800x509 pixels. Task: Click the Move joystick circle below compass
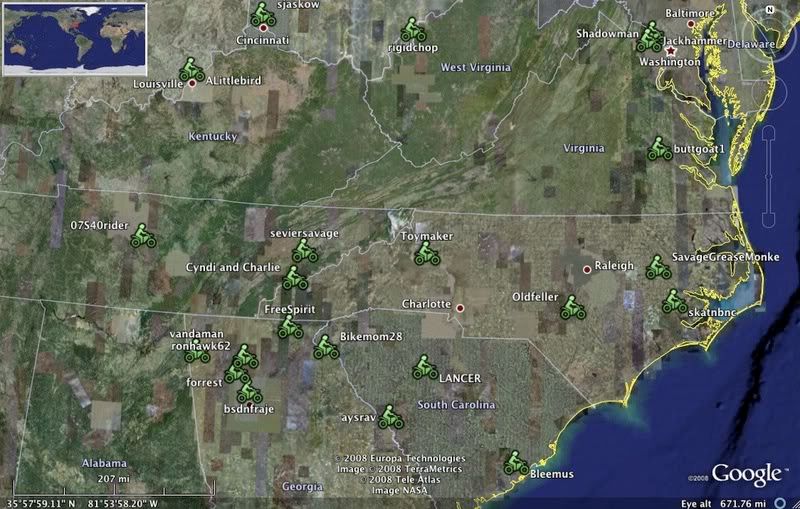pyautogui.click(x=770, y=92)
